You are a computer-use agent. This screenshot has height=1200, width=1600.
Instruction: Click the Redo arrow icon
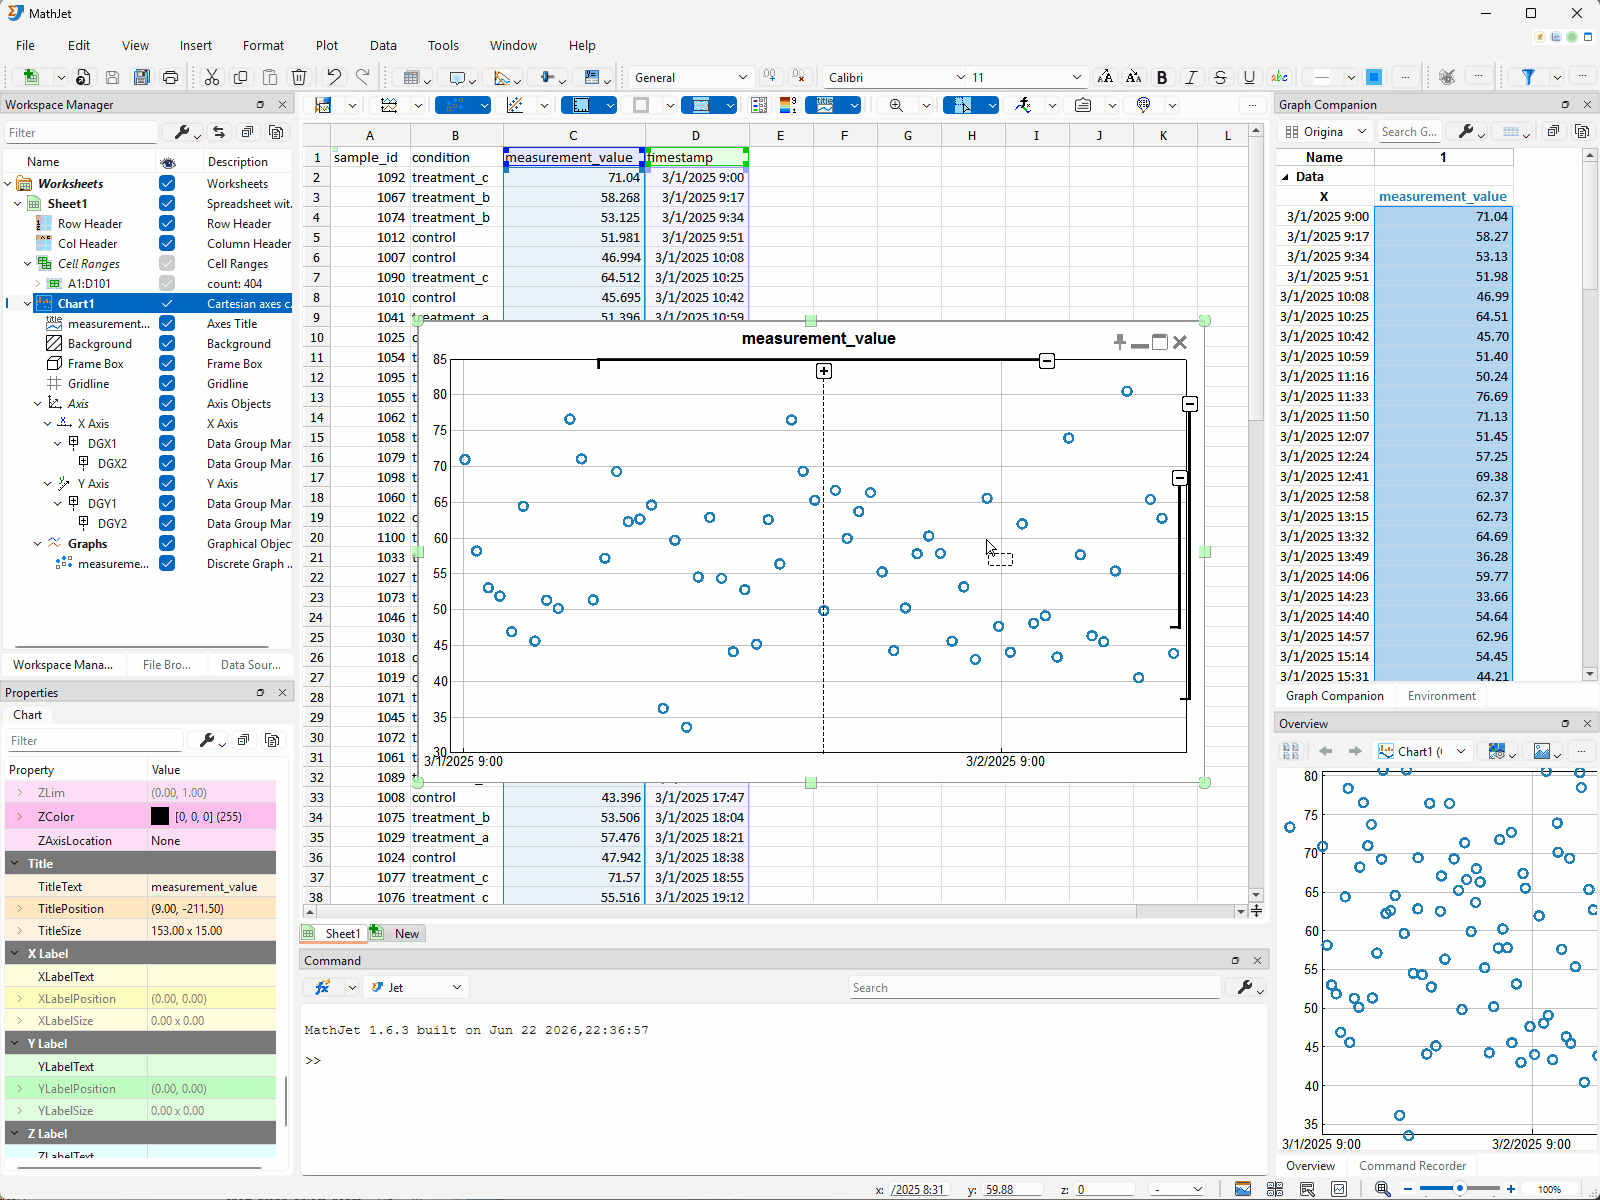click(363, 77)
